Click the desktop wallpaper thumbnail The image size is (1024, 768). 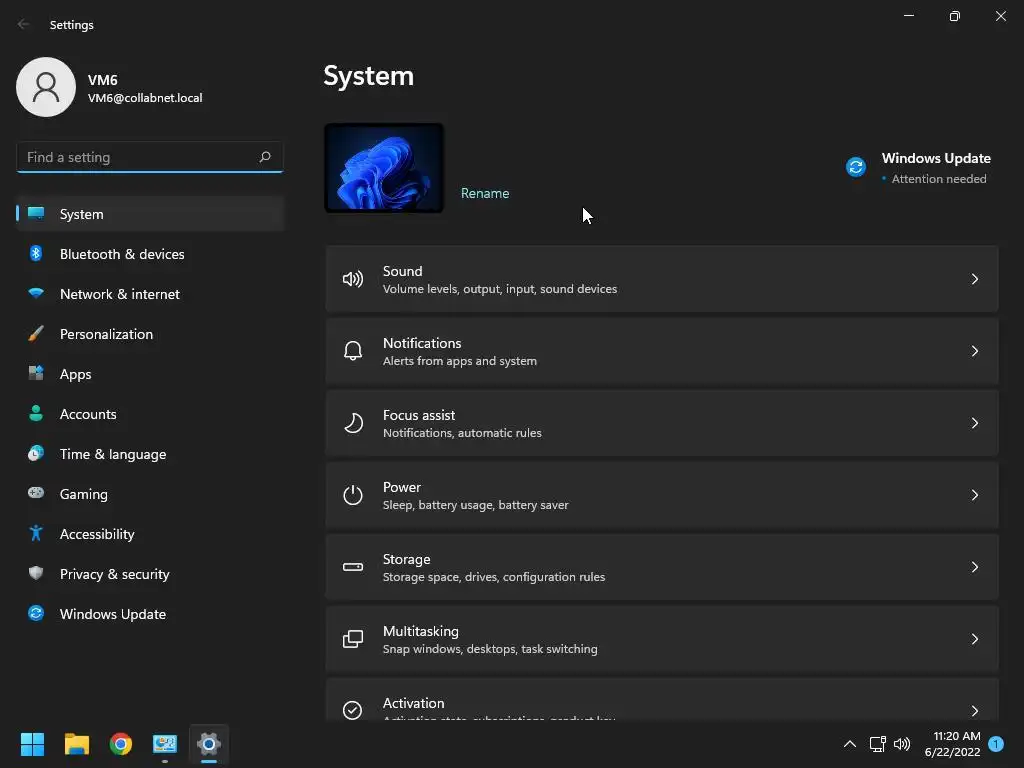click(384, 168)
